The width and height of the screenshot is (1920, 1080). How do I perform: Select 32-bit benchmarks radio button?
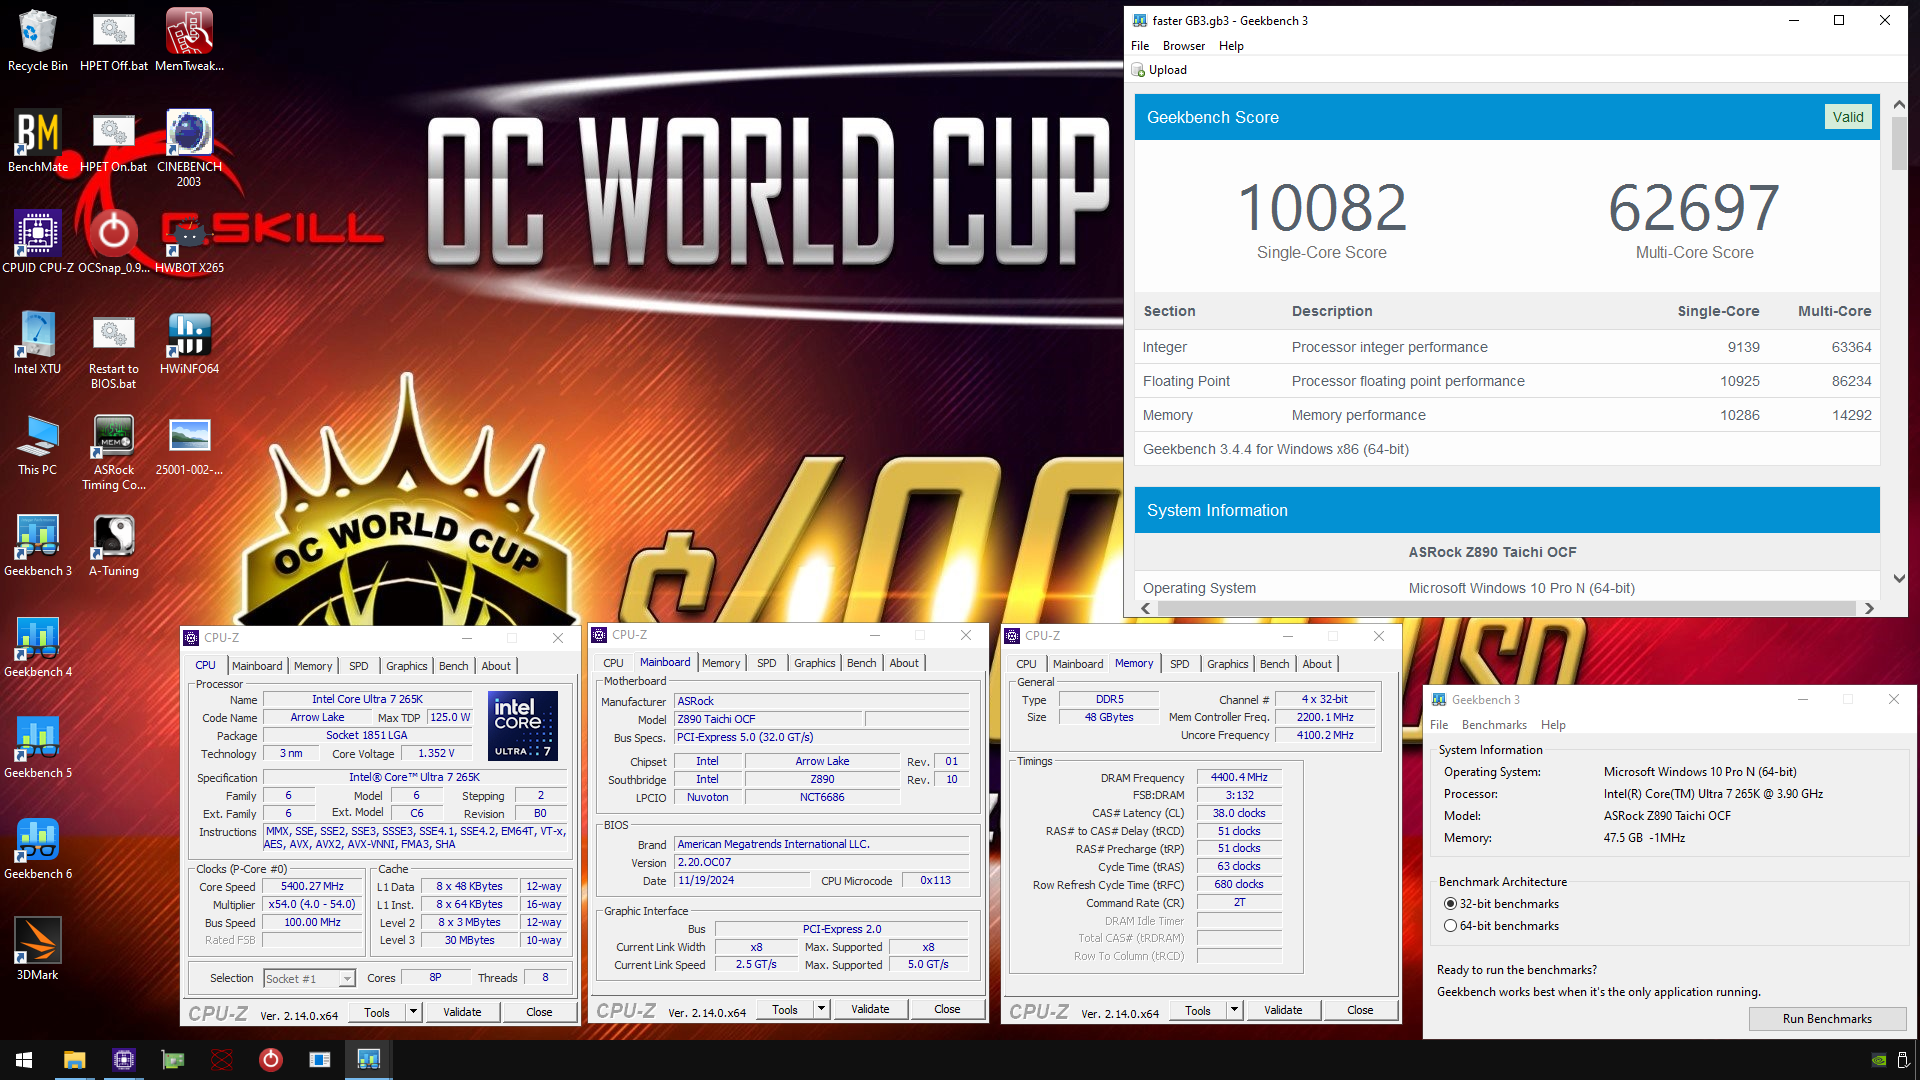click(x=1450, y=904)
